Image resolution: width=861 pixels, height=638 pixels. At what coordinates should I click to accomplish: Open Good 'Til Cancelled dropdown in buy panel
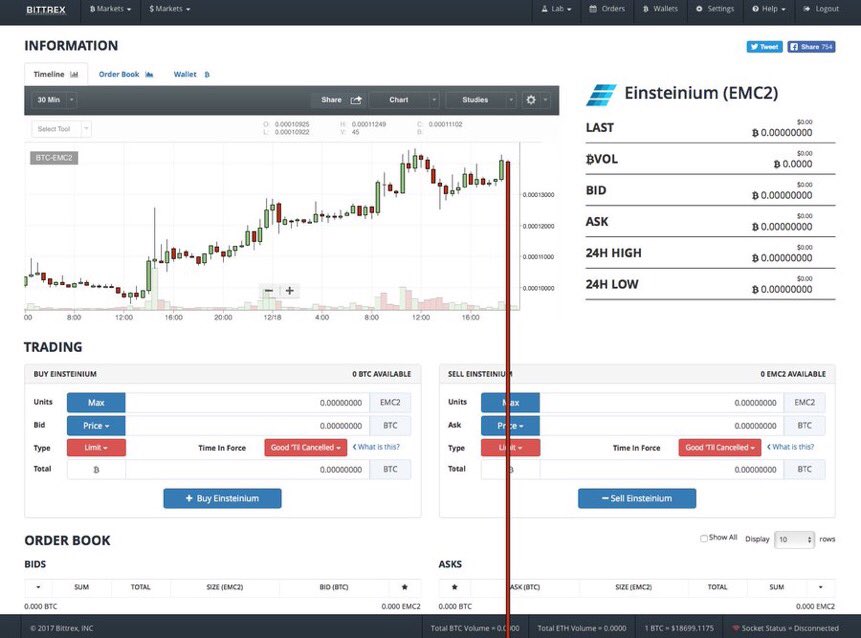click(x=306, y=447)
